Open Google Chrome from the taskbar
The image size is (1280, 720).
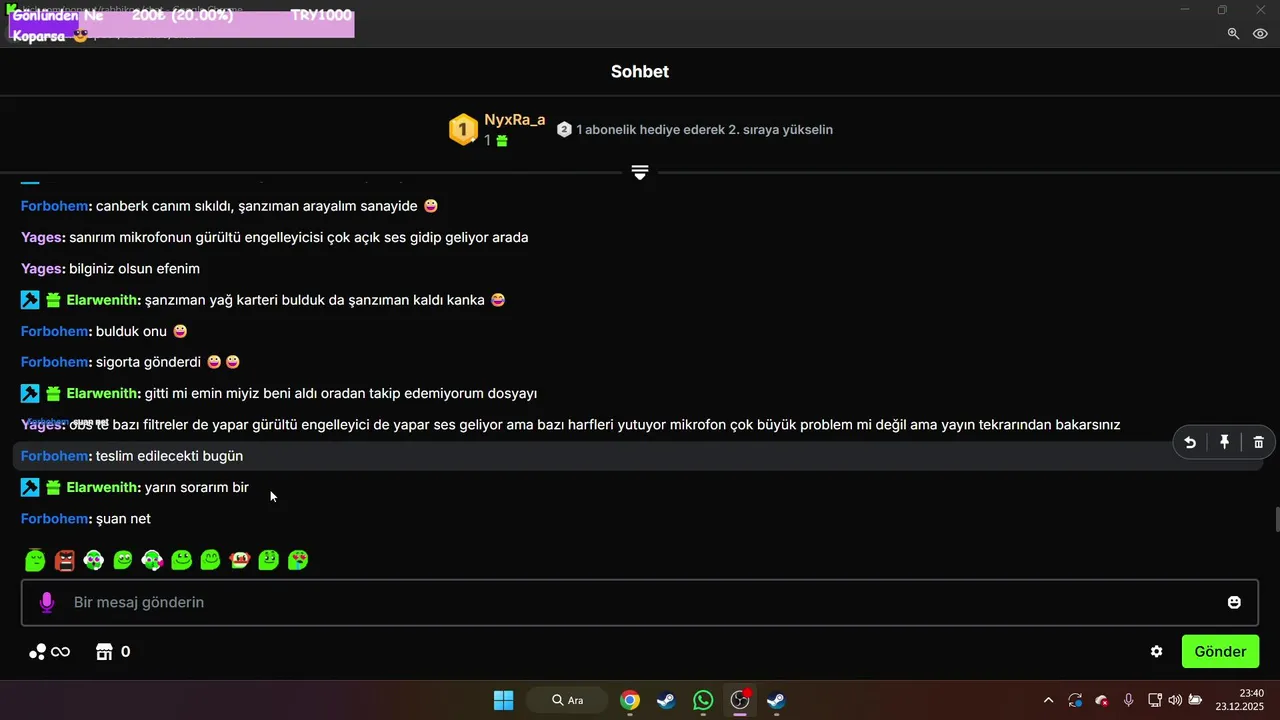click(x=629, y=700)
